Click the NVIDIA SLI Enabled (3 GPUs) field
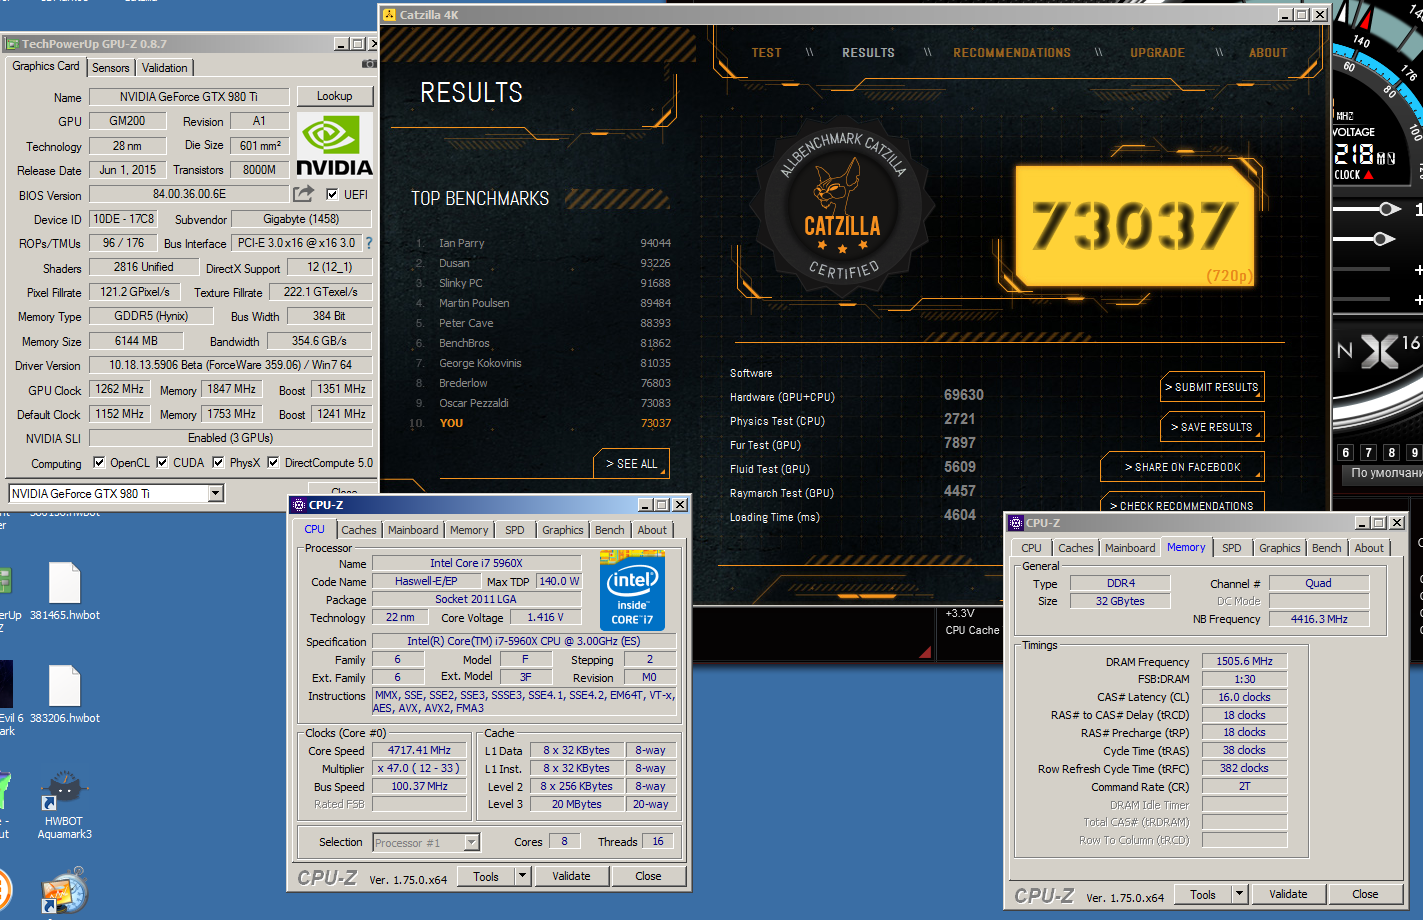 tap(231, 438)
